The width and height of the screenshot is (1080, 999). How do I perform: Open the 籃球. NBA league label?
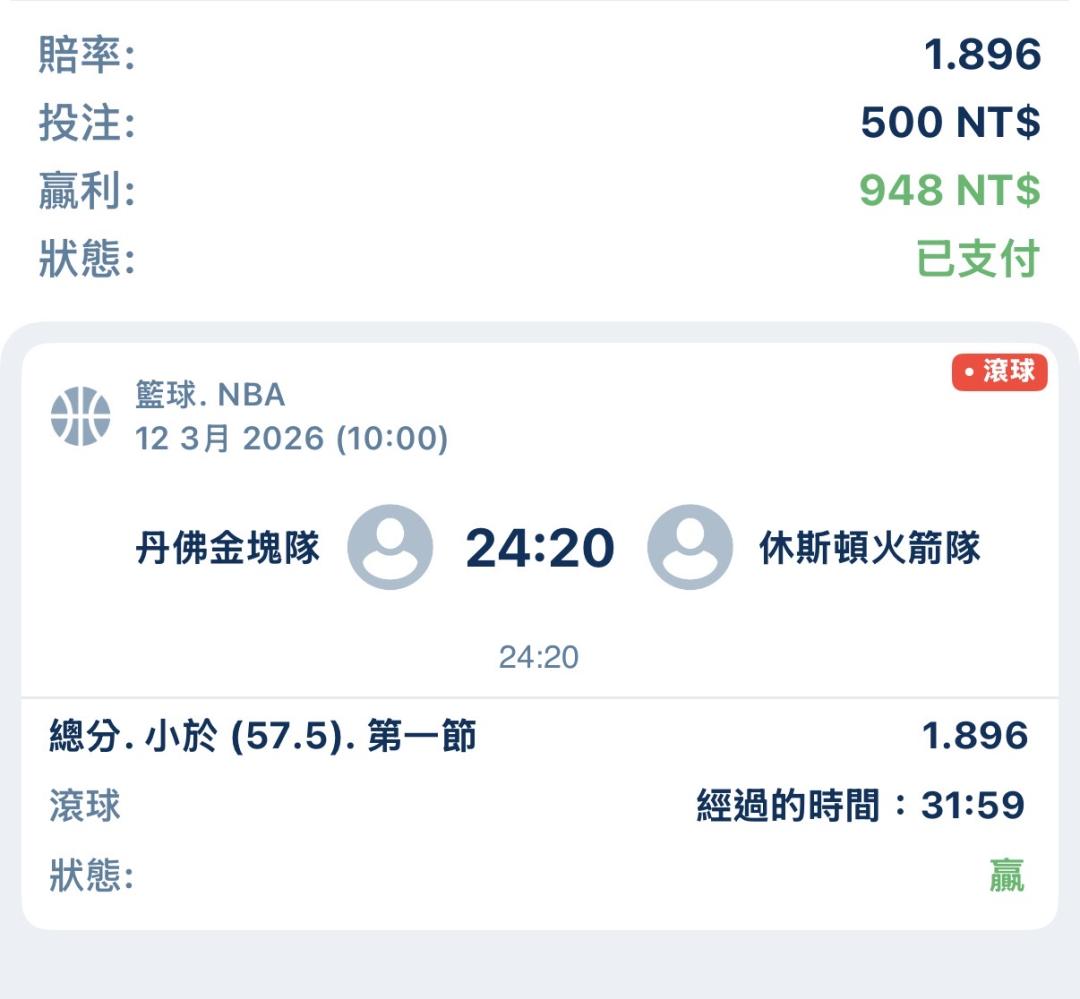coord(211,395)
